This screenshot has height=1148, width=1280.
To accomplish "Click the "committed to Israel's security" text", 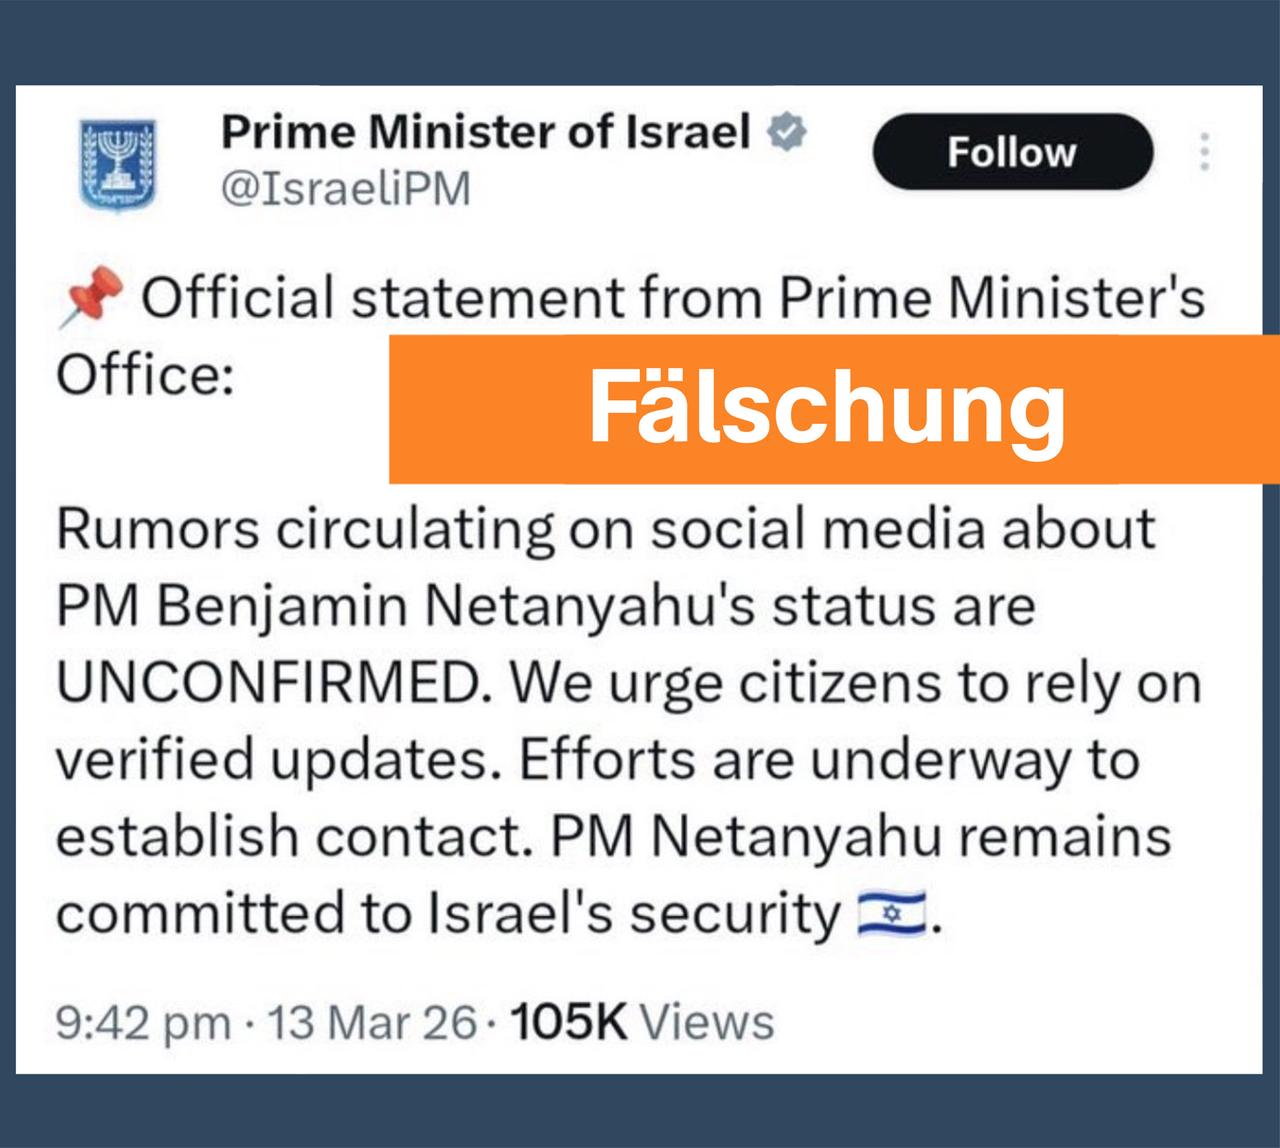I will [x=448, y=913].
